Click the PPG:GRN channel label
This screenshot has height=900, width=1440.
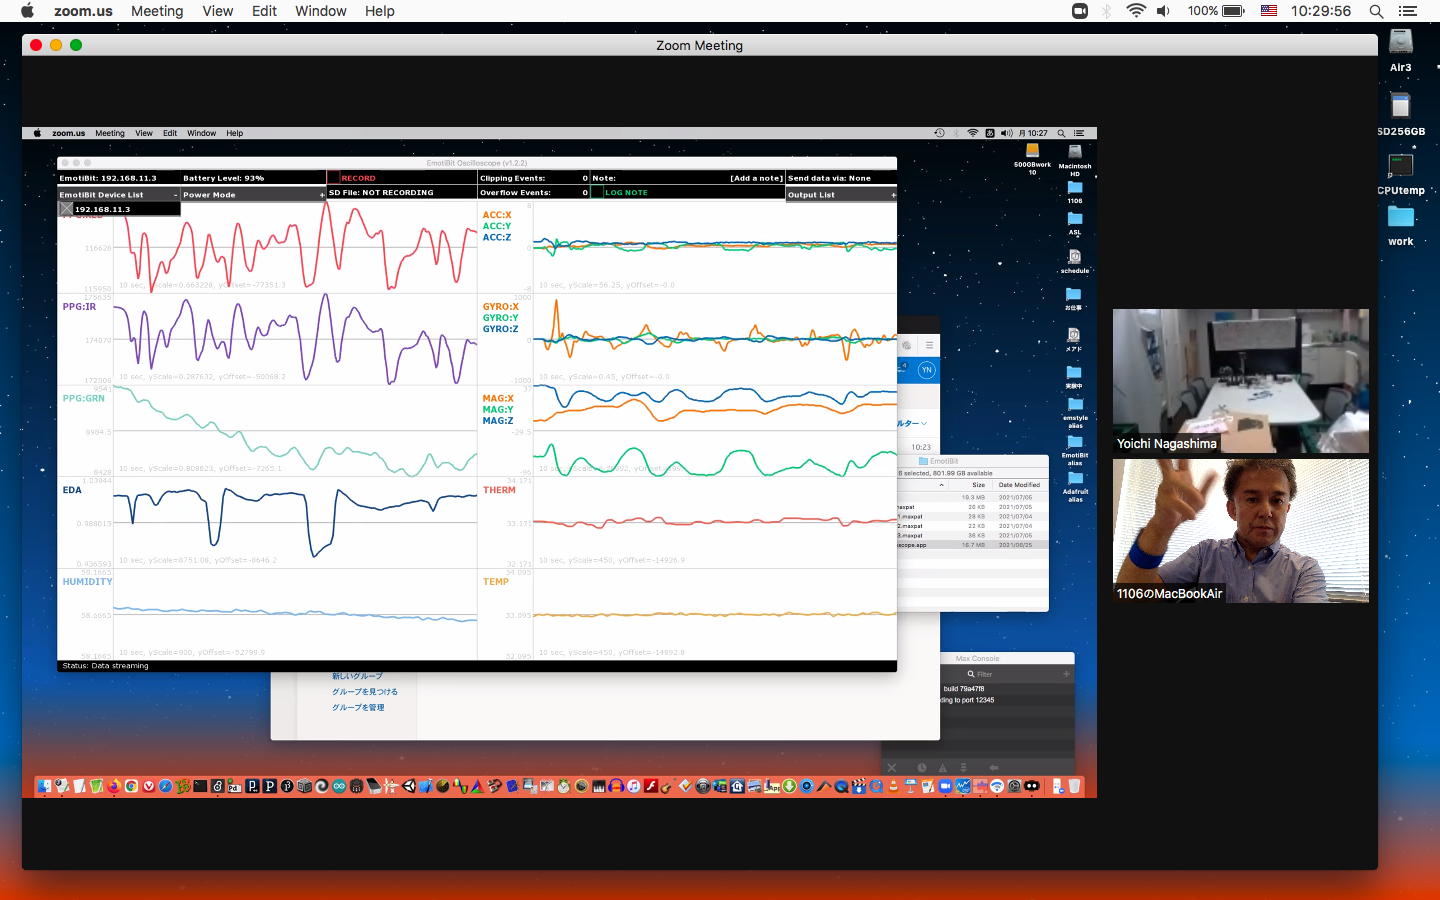coord(83,398)
